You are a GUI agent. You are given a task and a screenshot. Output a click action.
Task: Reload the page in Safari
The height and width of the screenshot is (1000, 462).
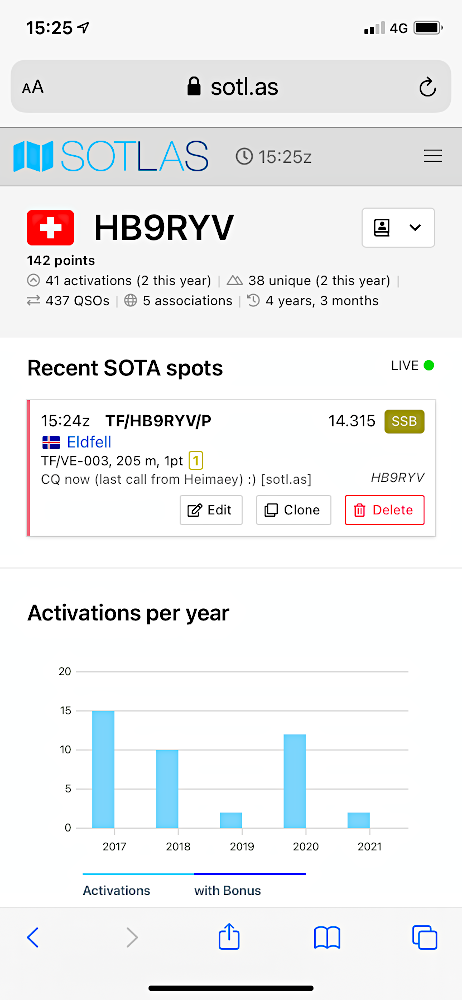[427, 87]
